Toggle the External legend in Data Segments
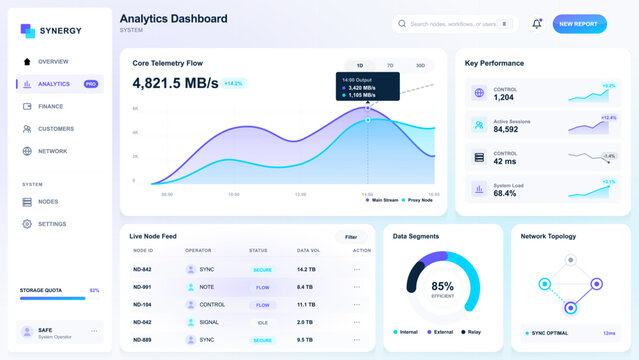 click(x=440, y=332)
